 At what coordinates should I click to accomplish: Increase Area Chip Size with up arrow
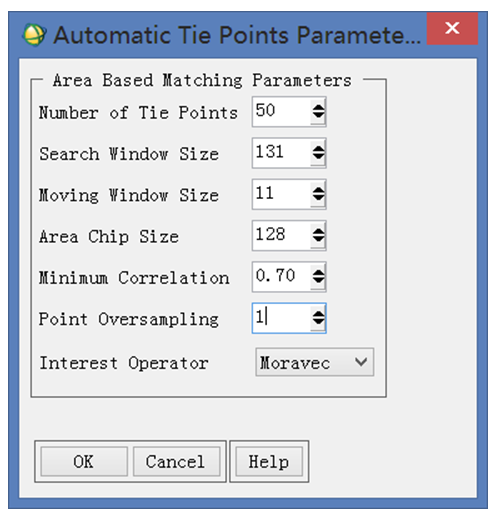[318, 231]
